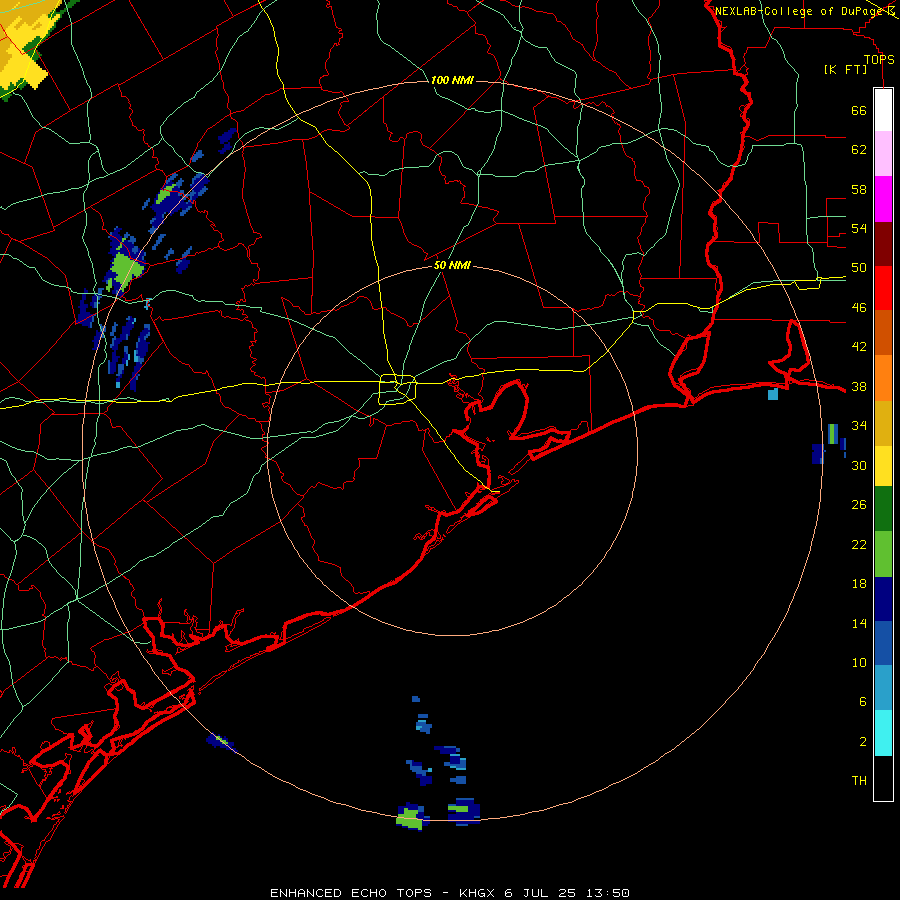Screen dimensions: 900x900
Task: Click the dark red legend swatch between 50 and 54
Action: (x=883, y=244)
